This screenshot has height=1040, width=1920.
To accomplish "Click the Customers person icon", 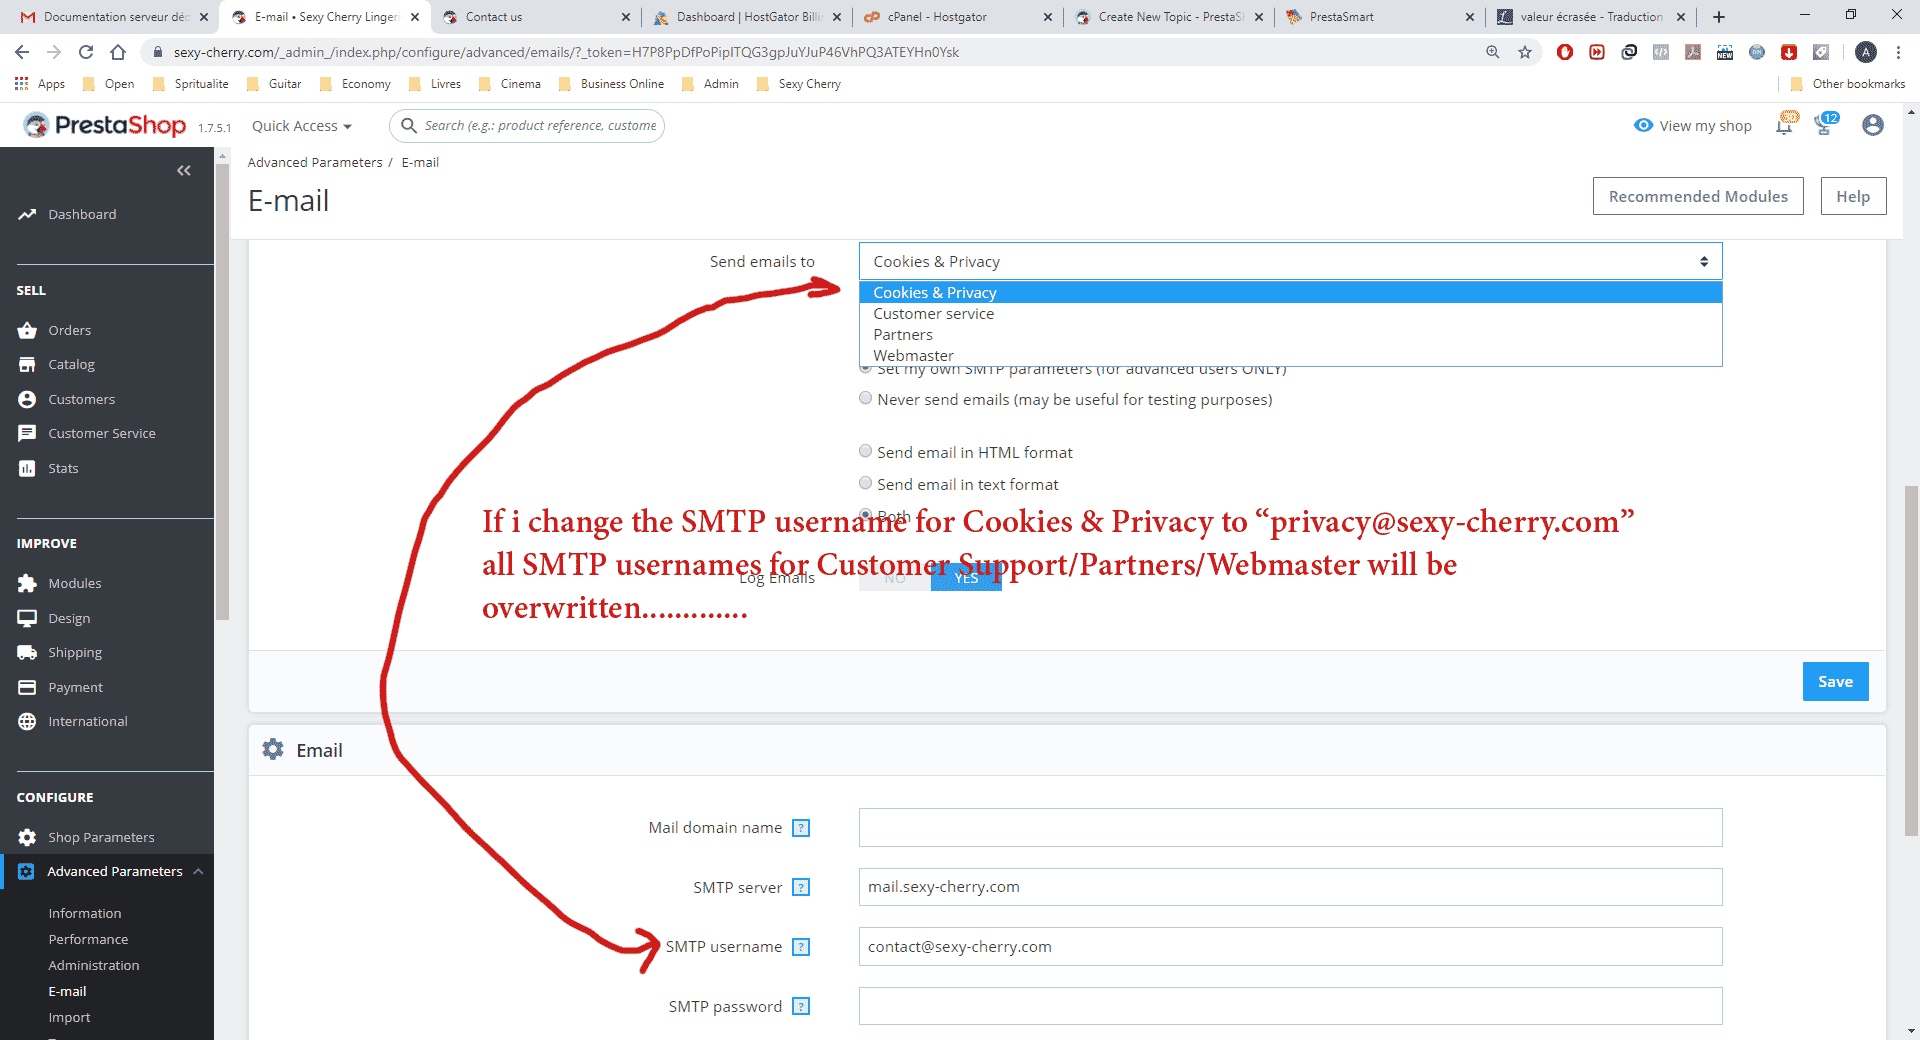I will [x=27, y=399].
